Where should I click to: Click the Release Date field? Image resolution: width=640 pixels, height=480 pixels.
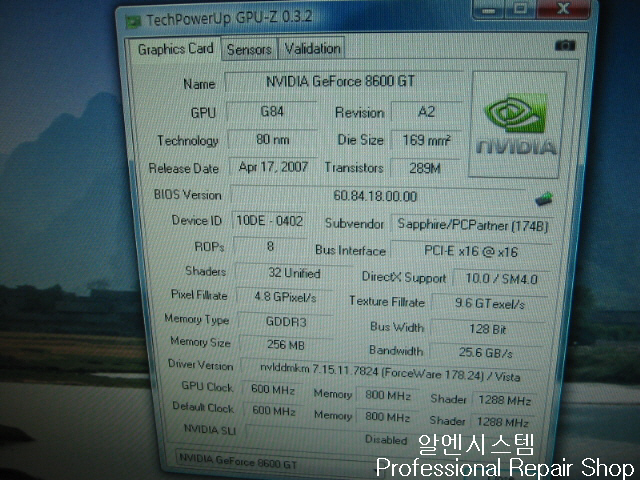point(273,167)
